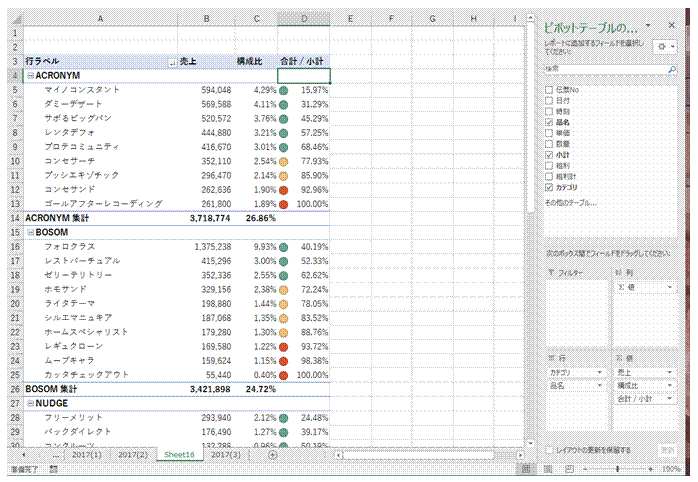
Task: Click the red circle icon in the カッタチェックアウト row
Action: pyautogui.click(x=283, y=375)
